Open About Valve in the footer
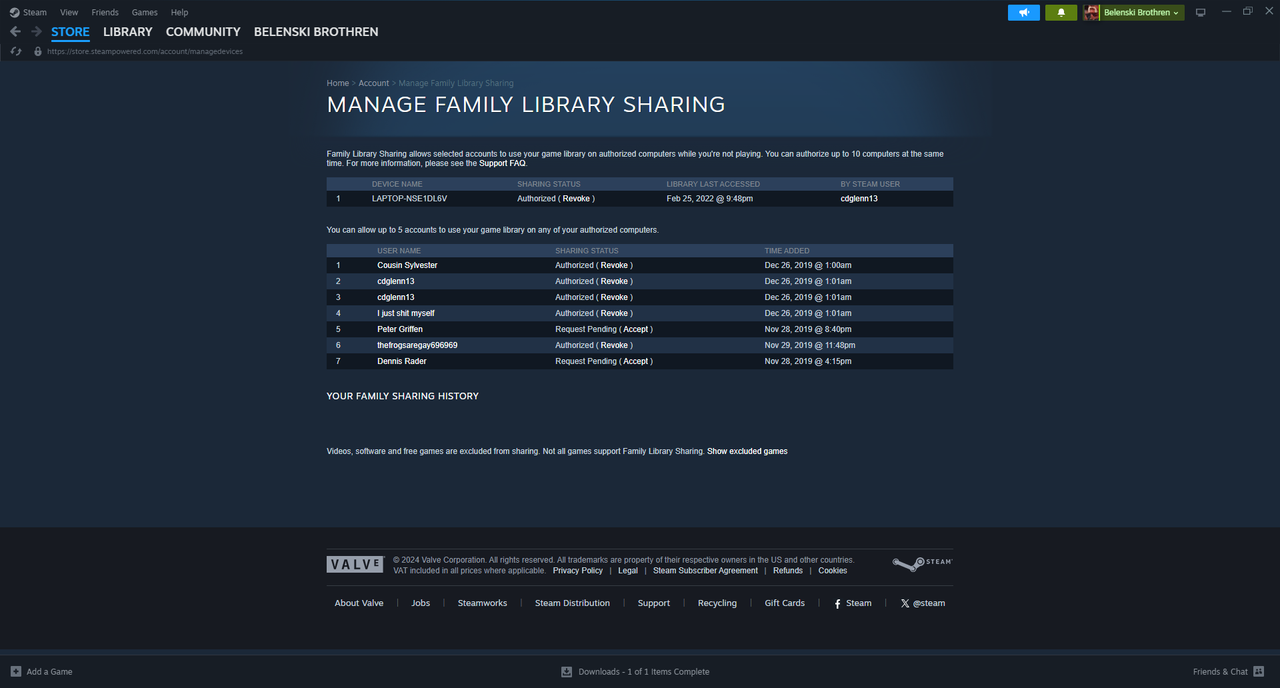Image resolution: width=1280 pixels, height=688 pixels. (x=359, y=603)
